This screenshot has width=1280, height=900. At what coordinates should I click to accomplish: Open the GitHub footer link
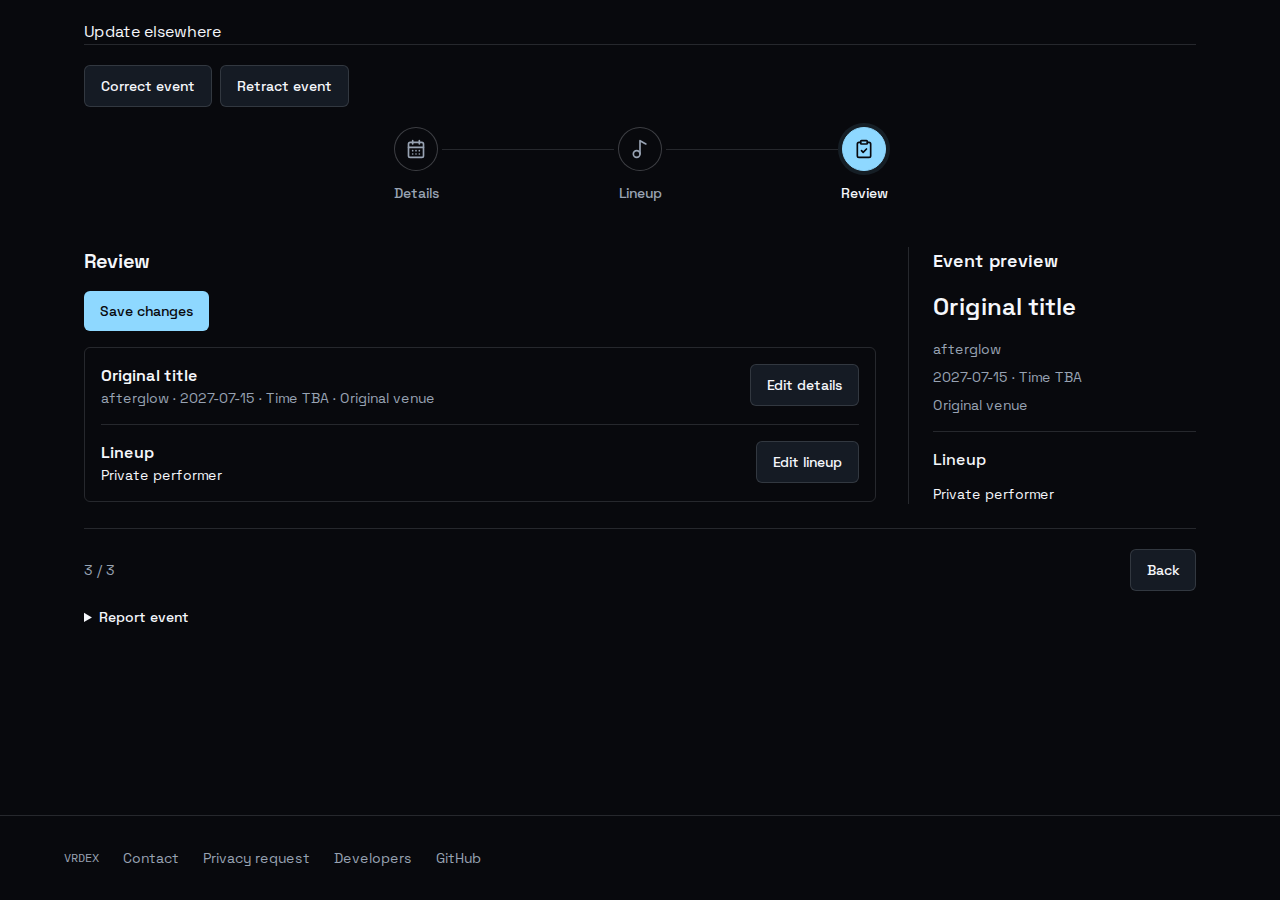pos(458,858)
